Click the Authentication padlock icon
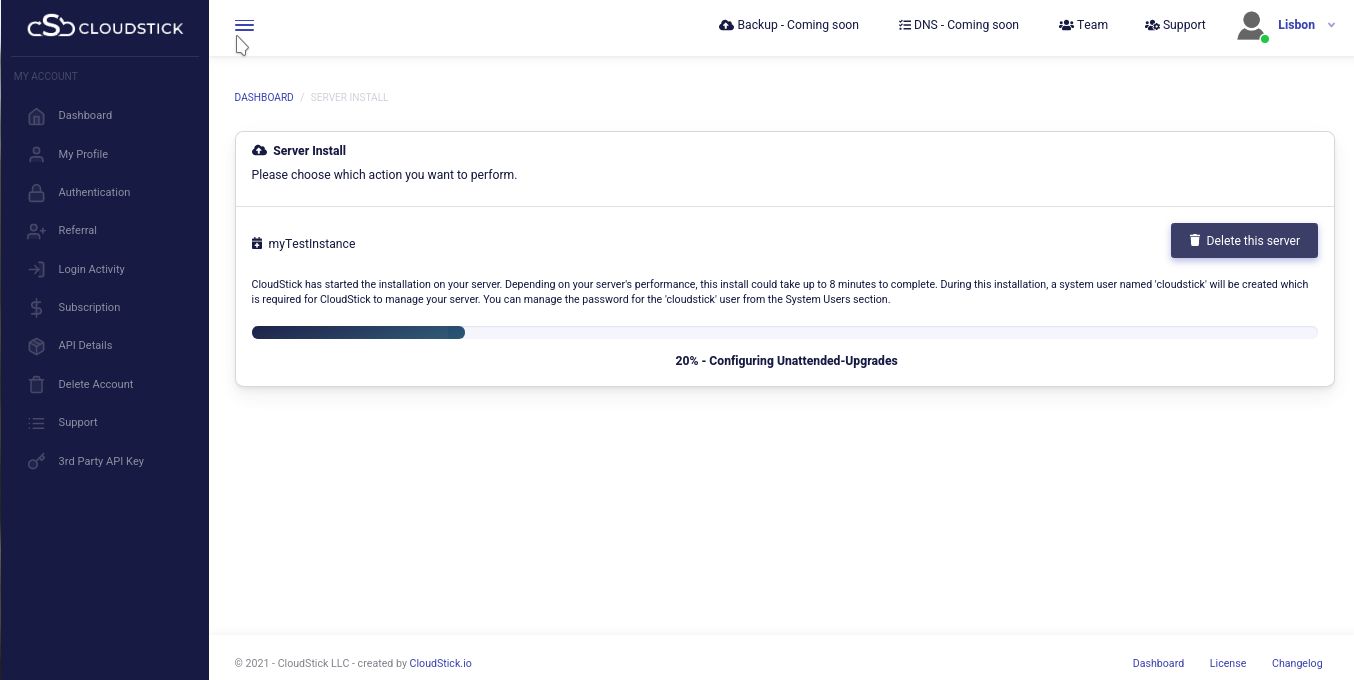The image size is (1354, 680). pyautogui.click(x=37, y=193)
